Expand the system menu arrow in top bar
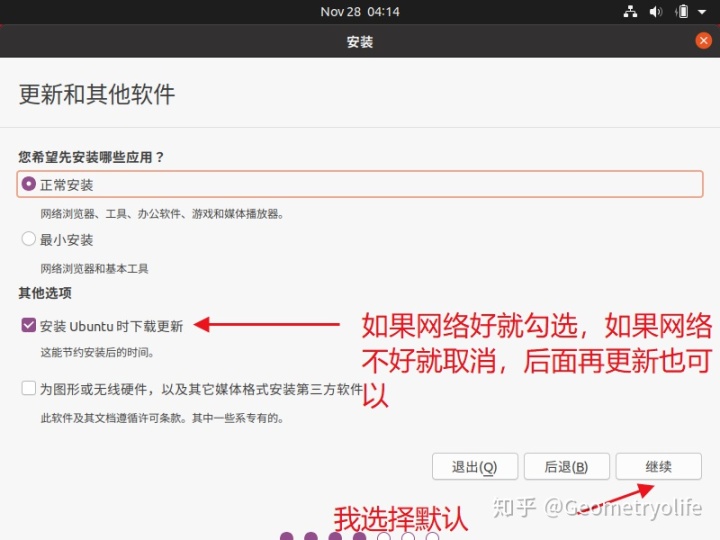Viewport: 720px width, 540px height. pos(702,12)
